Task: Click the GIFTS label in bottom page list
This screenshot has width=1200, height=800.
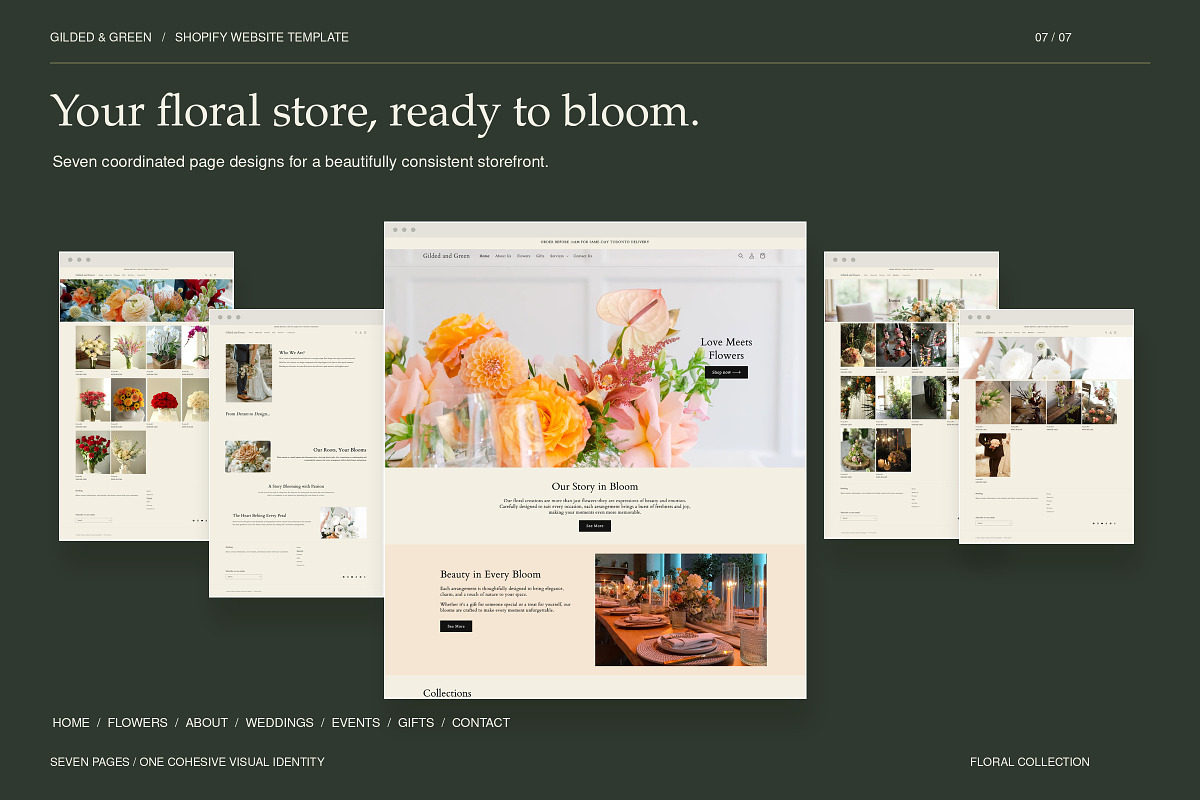Action: 416,722
